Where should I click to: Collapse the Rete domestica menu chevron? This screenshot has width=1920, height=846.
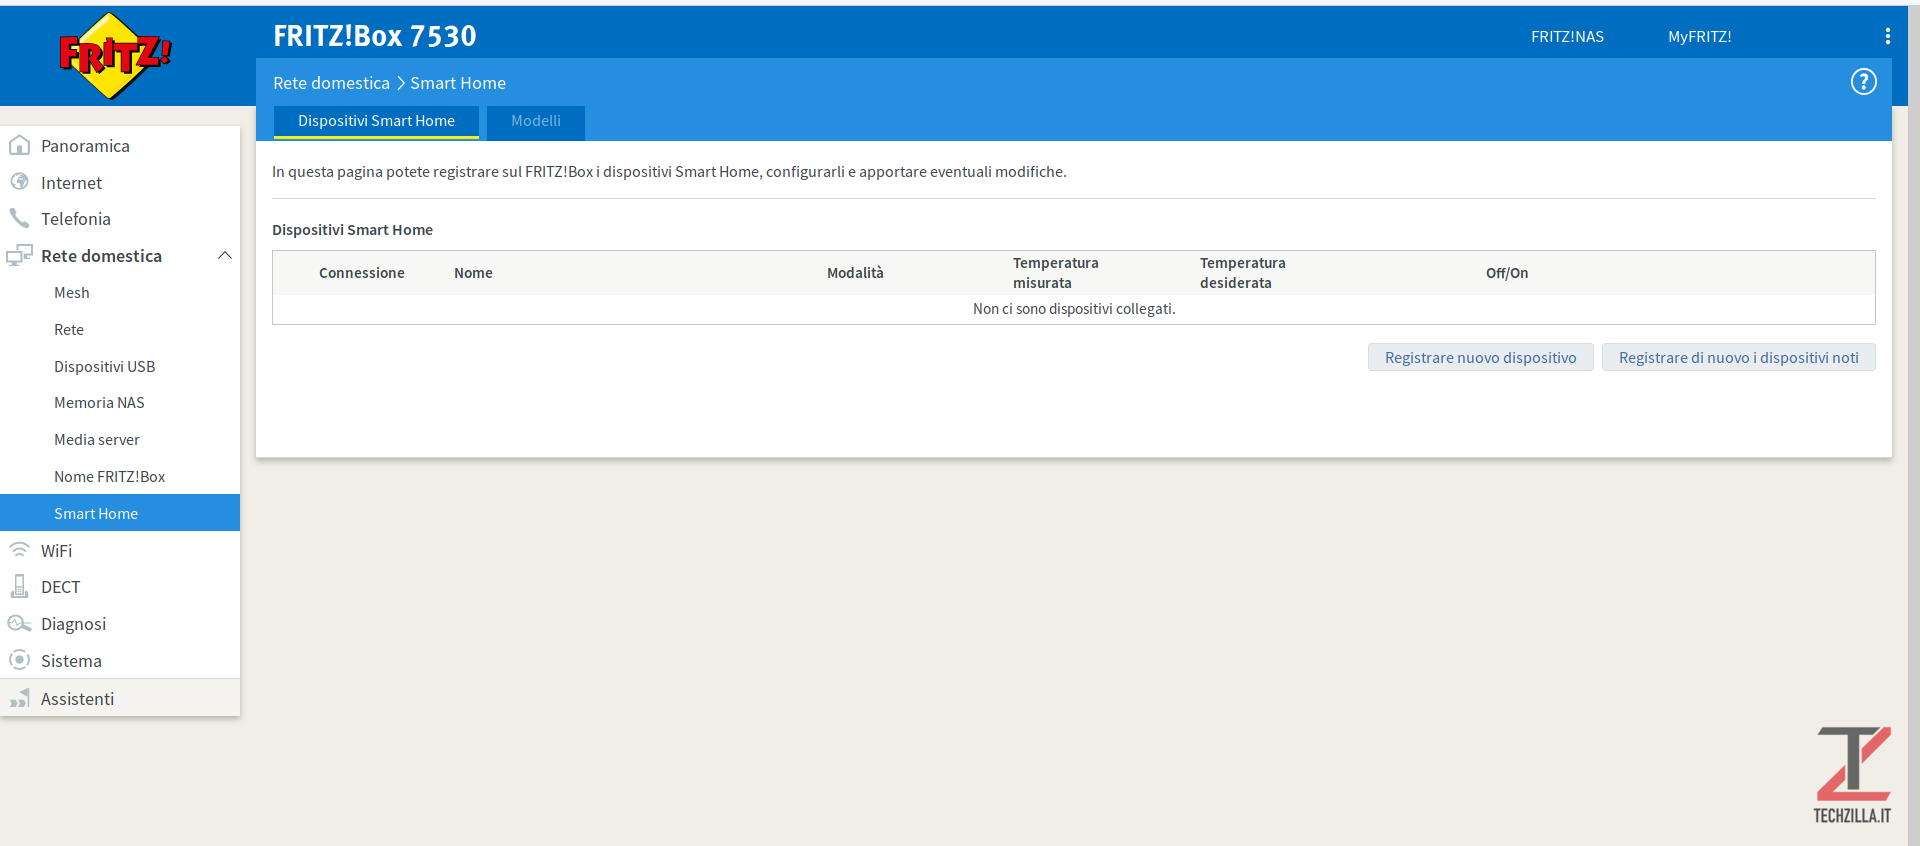pyautogui.click(x=225, y=256)
